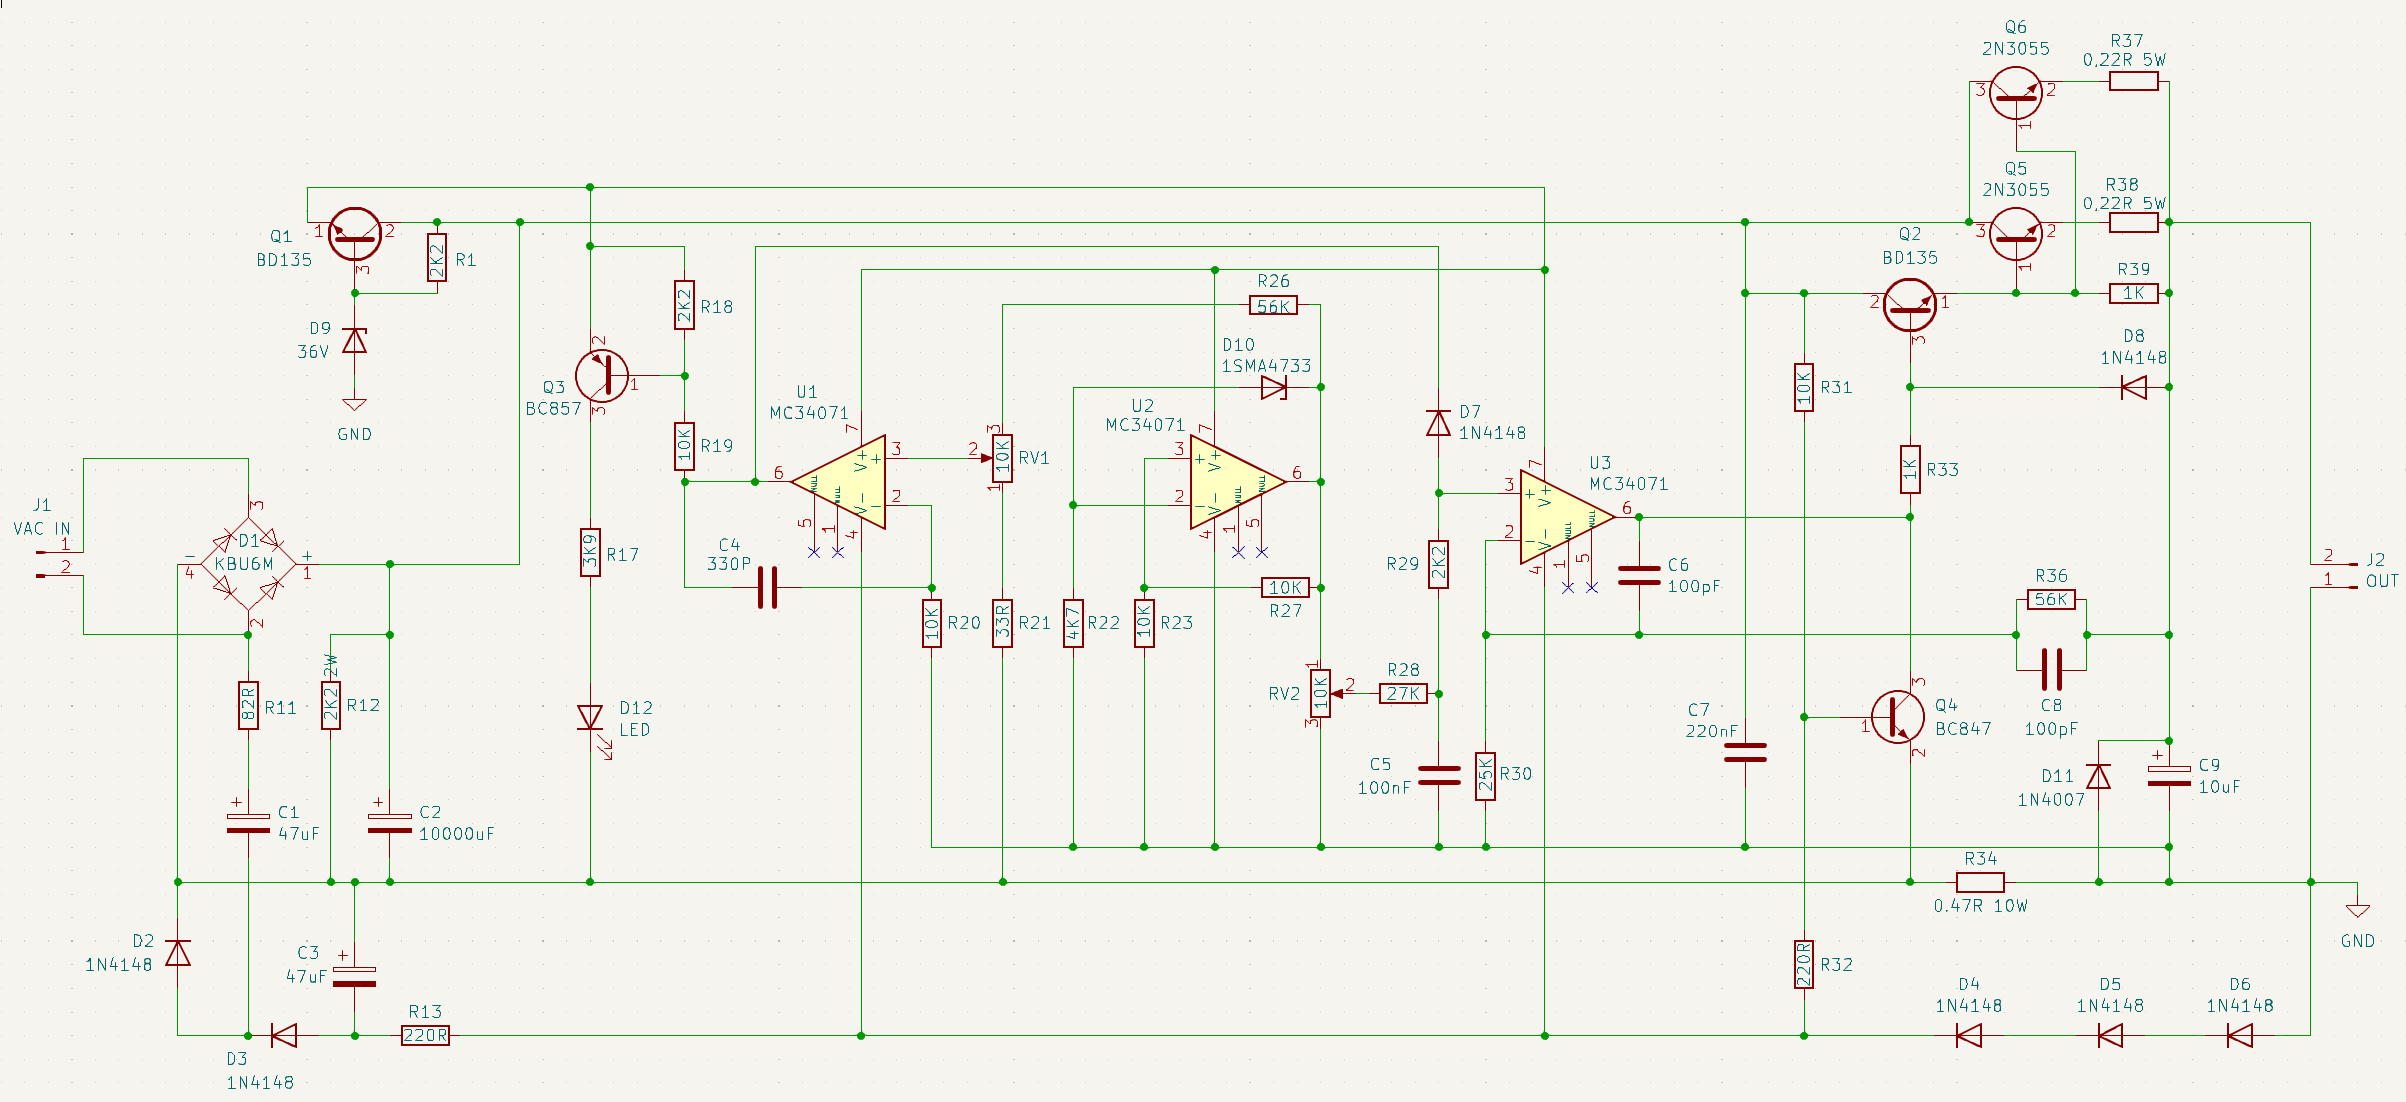This screenshot has height=1102, width=2406.
Task: Click the R13 220R resistor
Action: [x=425, y=1035]
